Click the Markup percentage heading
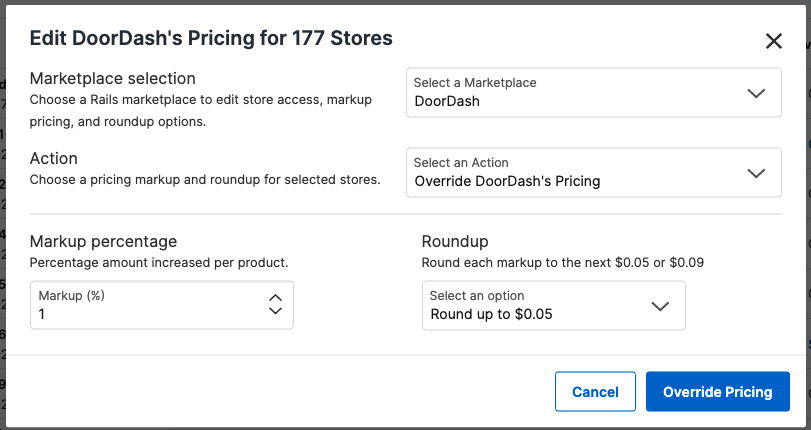 tap(103, 241)
